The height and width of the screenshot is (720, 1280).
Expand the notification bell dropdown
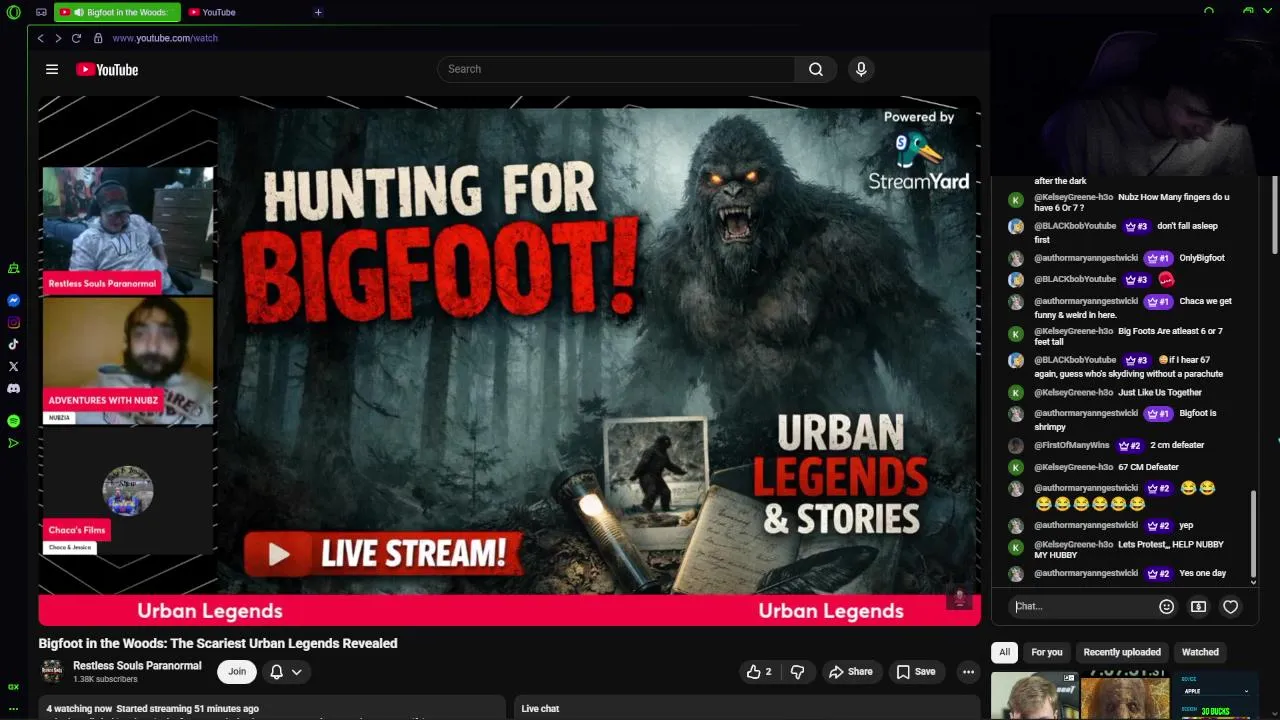(286, 672)
